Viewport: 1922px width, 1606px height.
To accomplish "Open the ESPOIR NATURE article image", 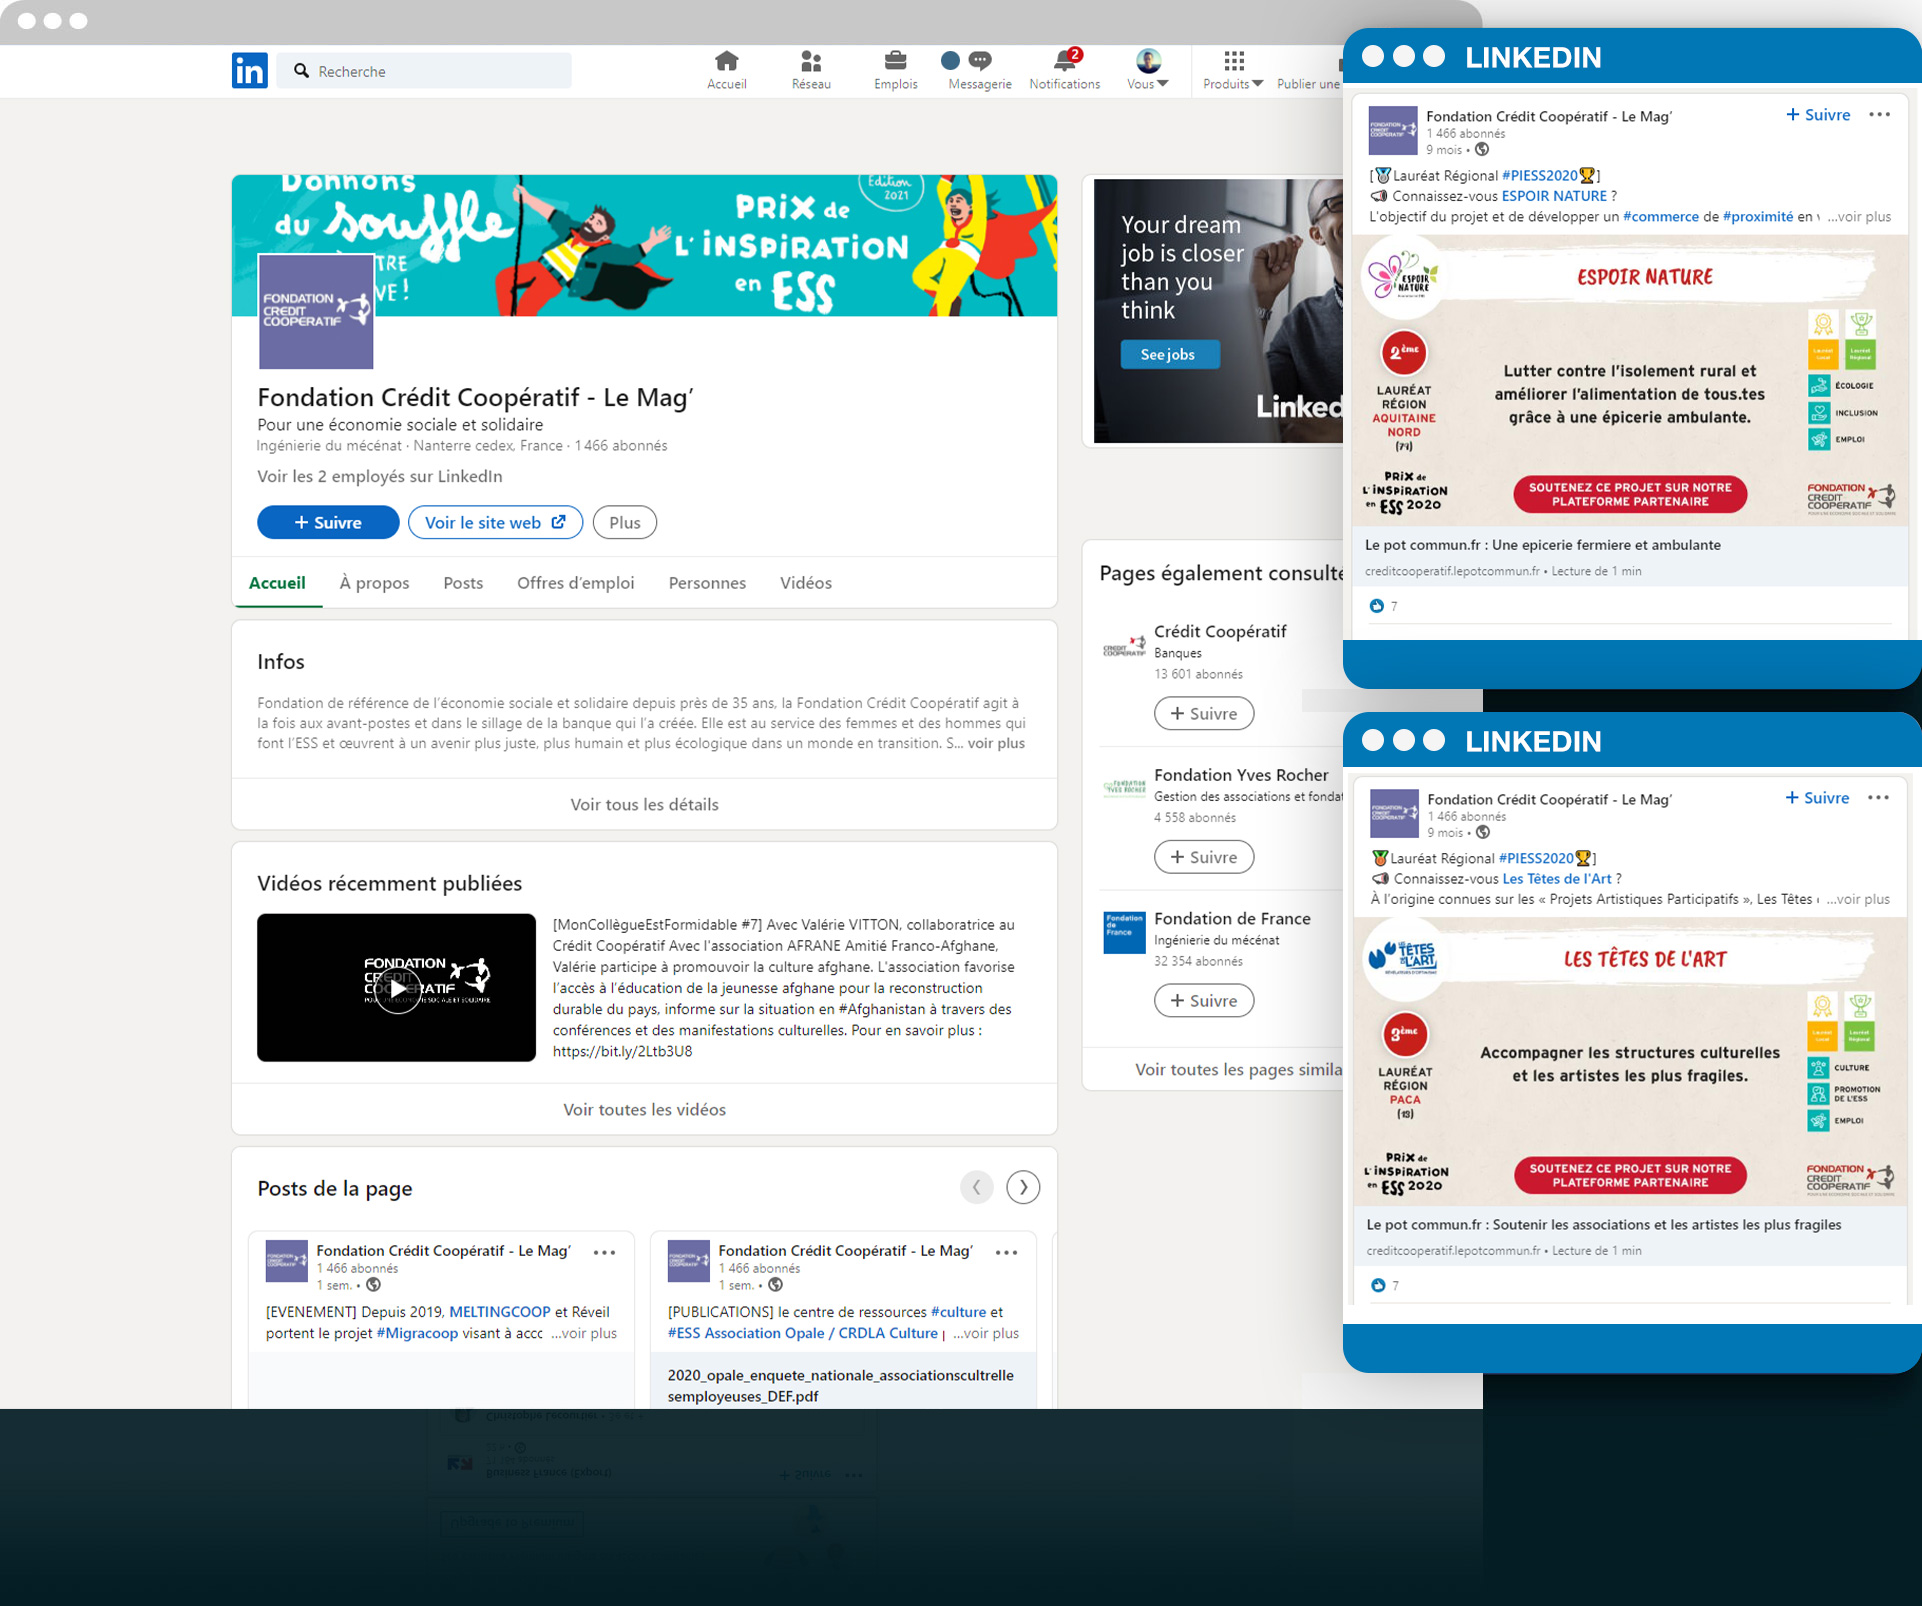I will coord(1630,380).
